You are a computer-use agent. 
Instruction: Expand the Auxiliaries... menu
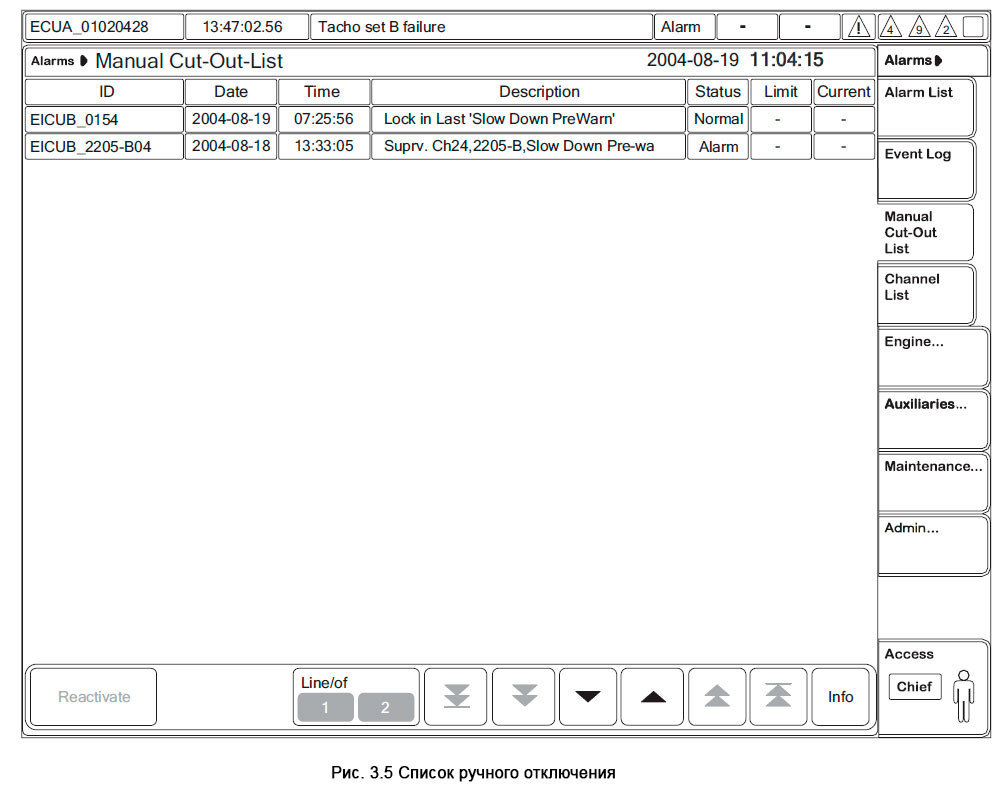[932, 420]
